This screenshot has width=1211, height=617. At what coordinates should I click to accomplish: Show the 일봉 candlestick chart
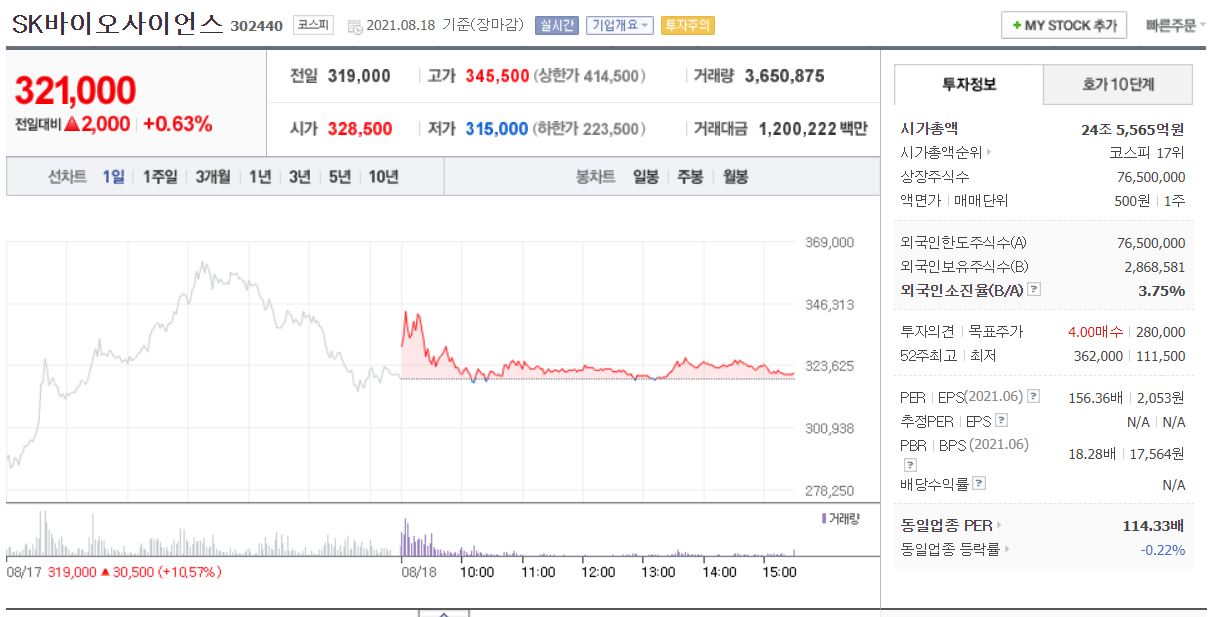pos(646,177)
